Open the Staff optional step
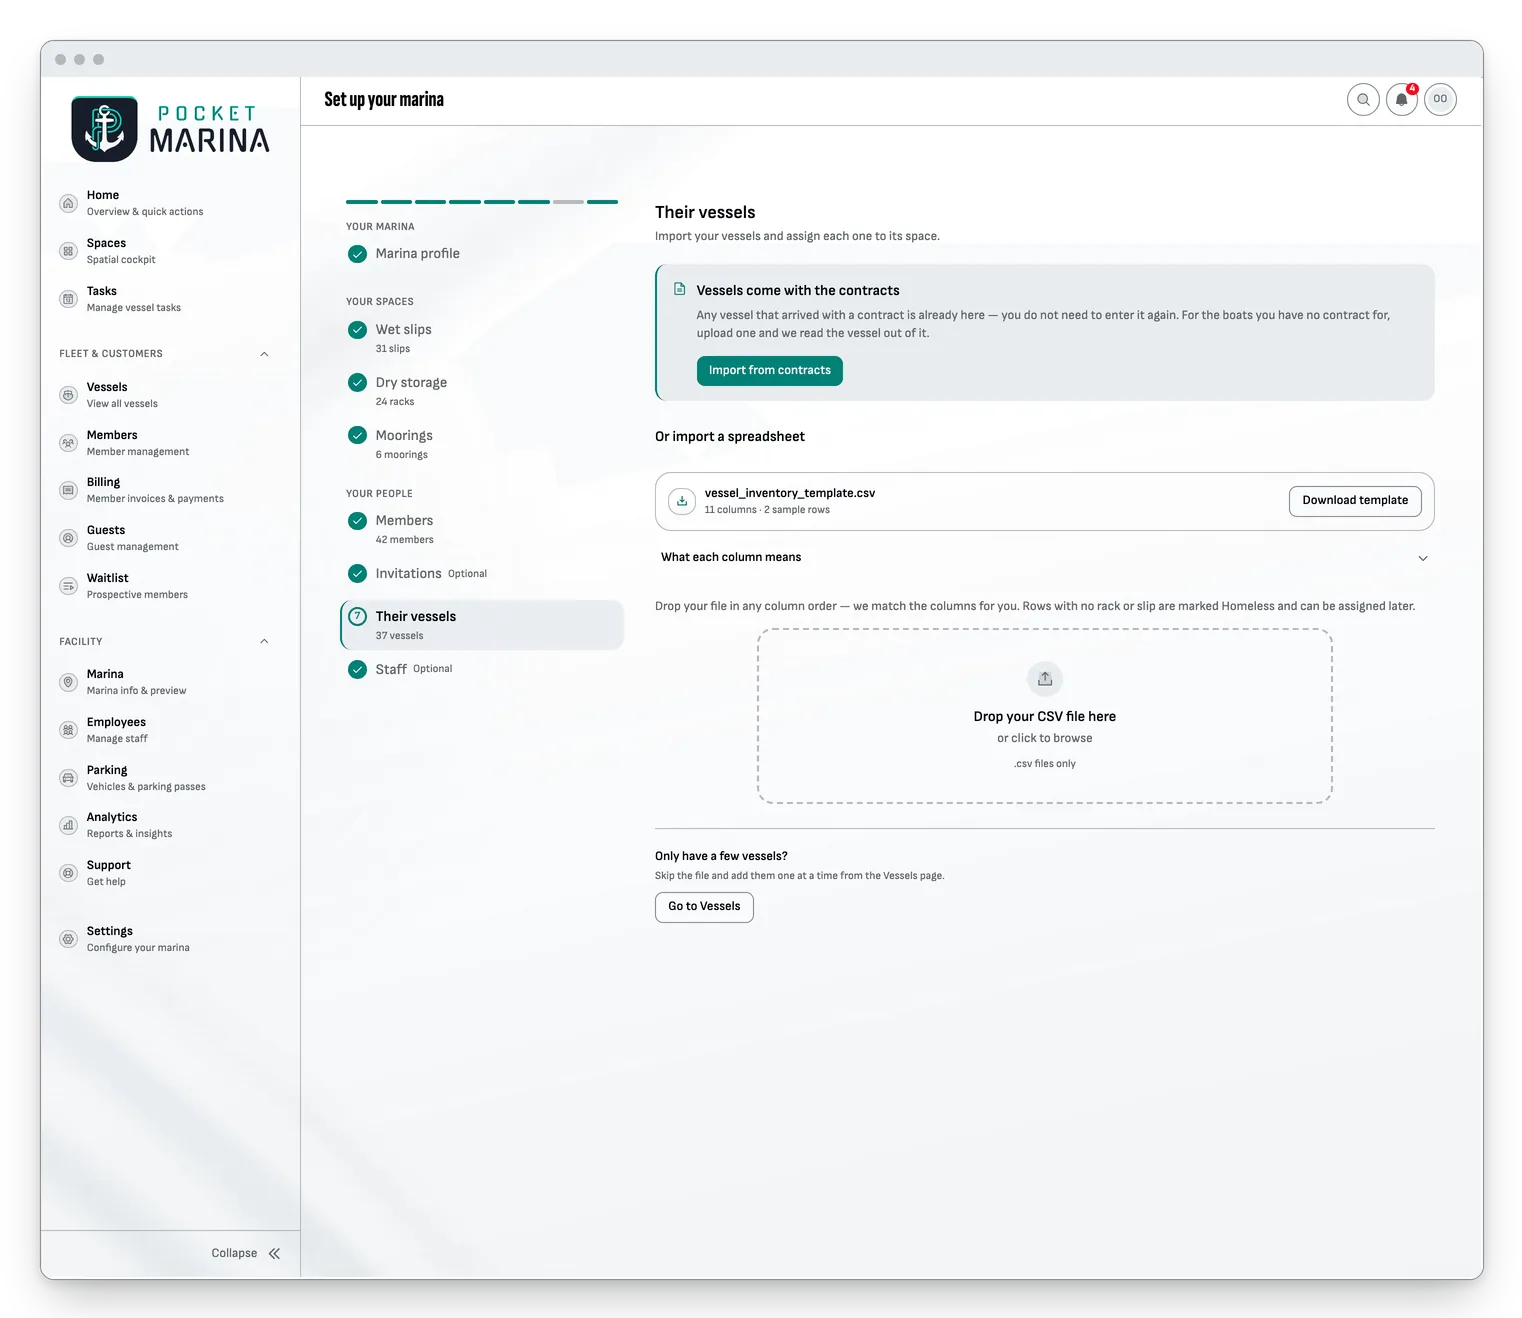 pos(482,669)
